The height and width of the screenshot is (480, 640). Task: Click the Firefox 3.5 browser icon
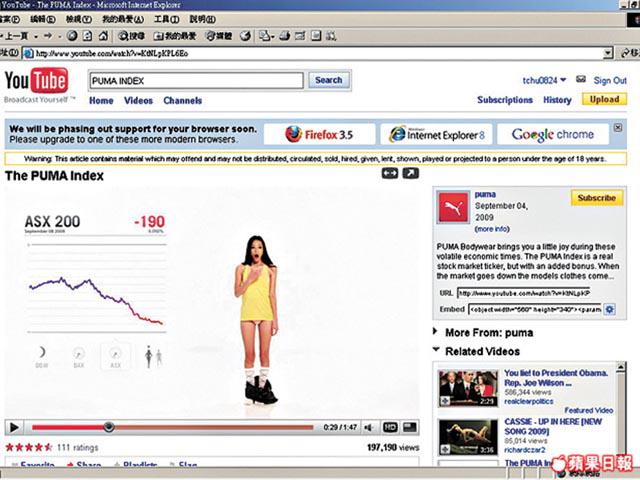pos(320,134)
